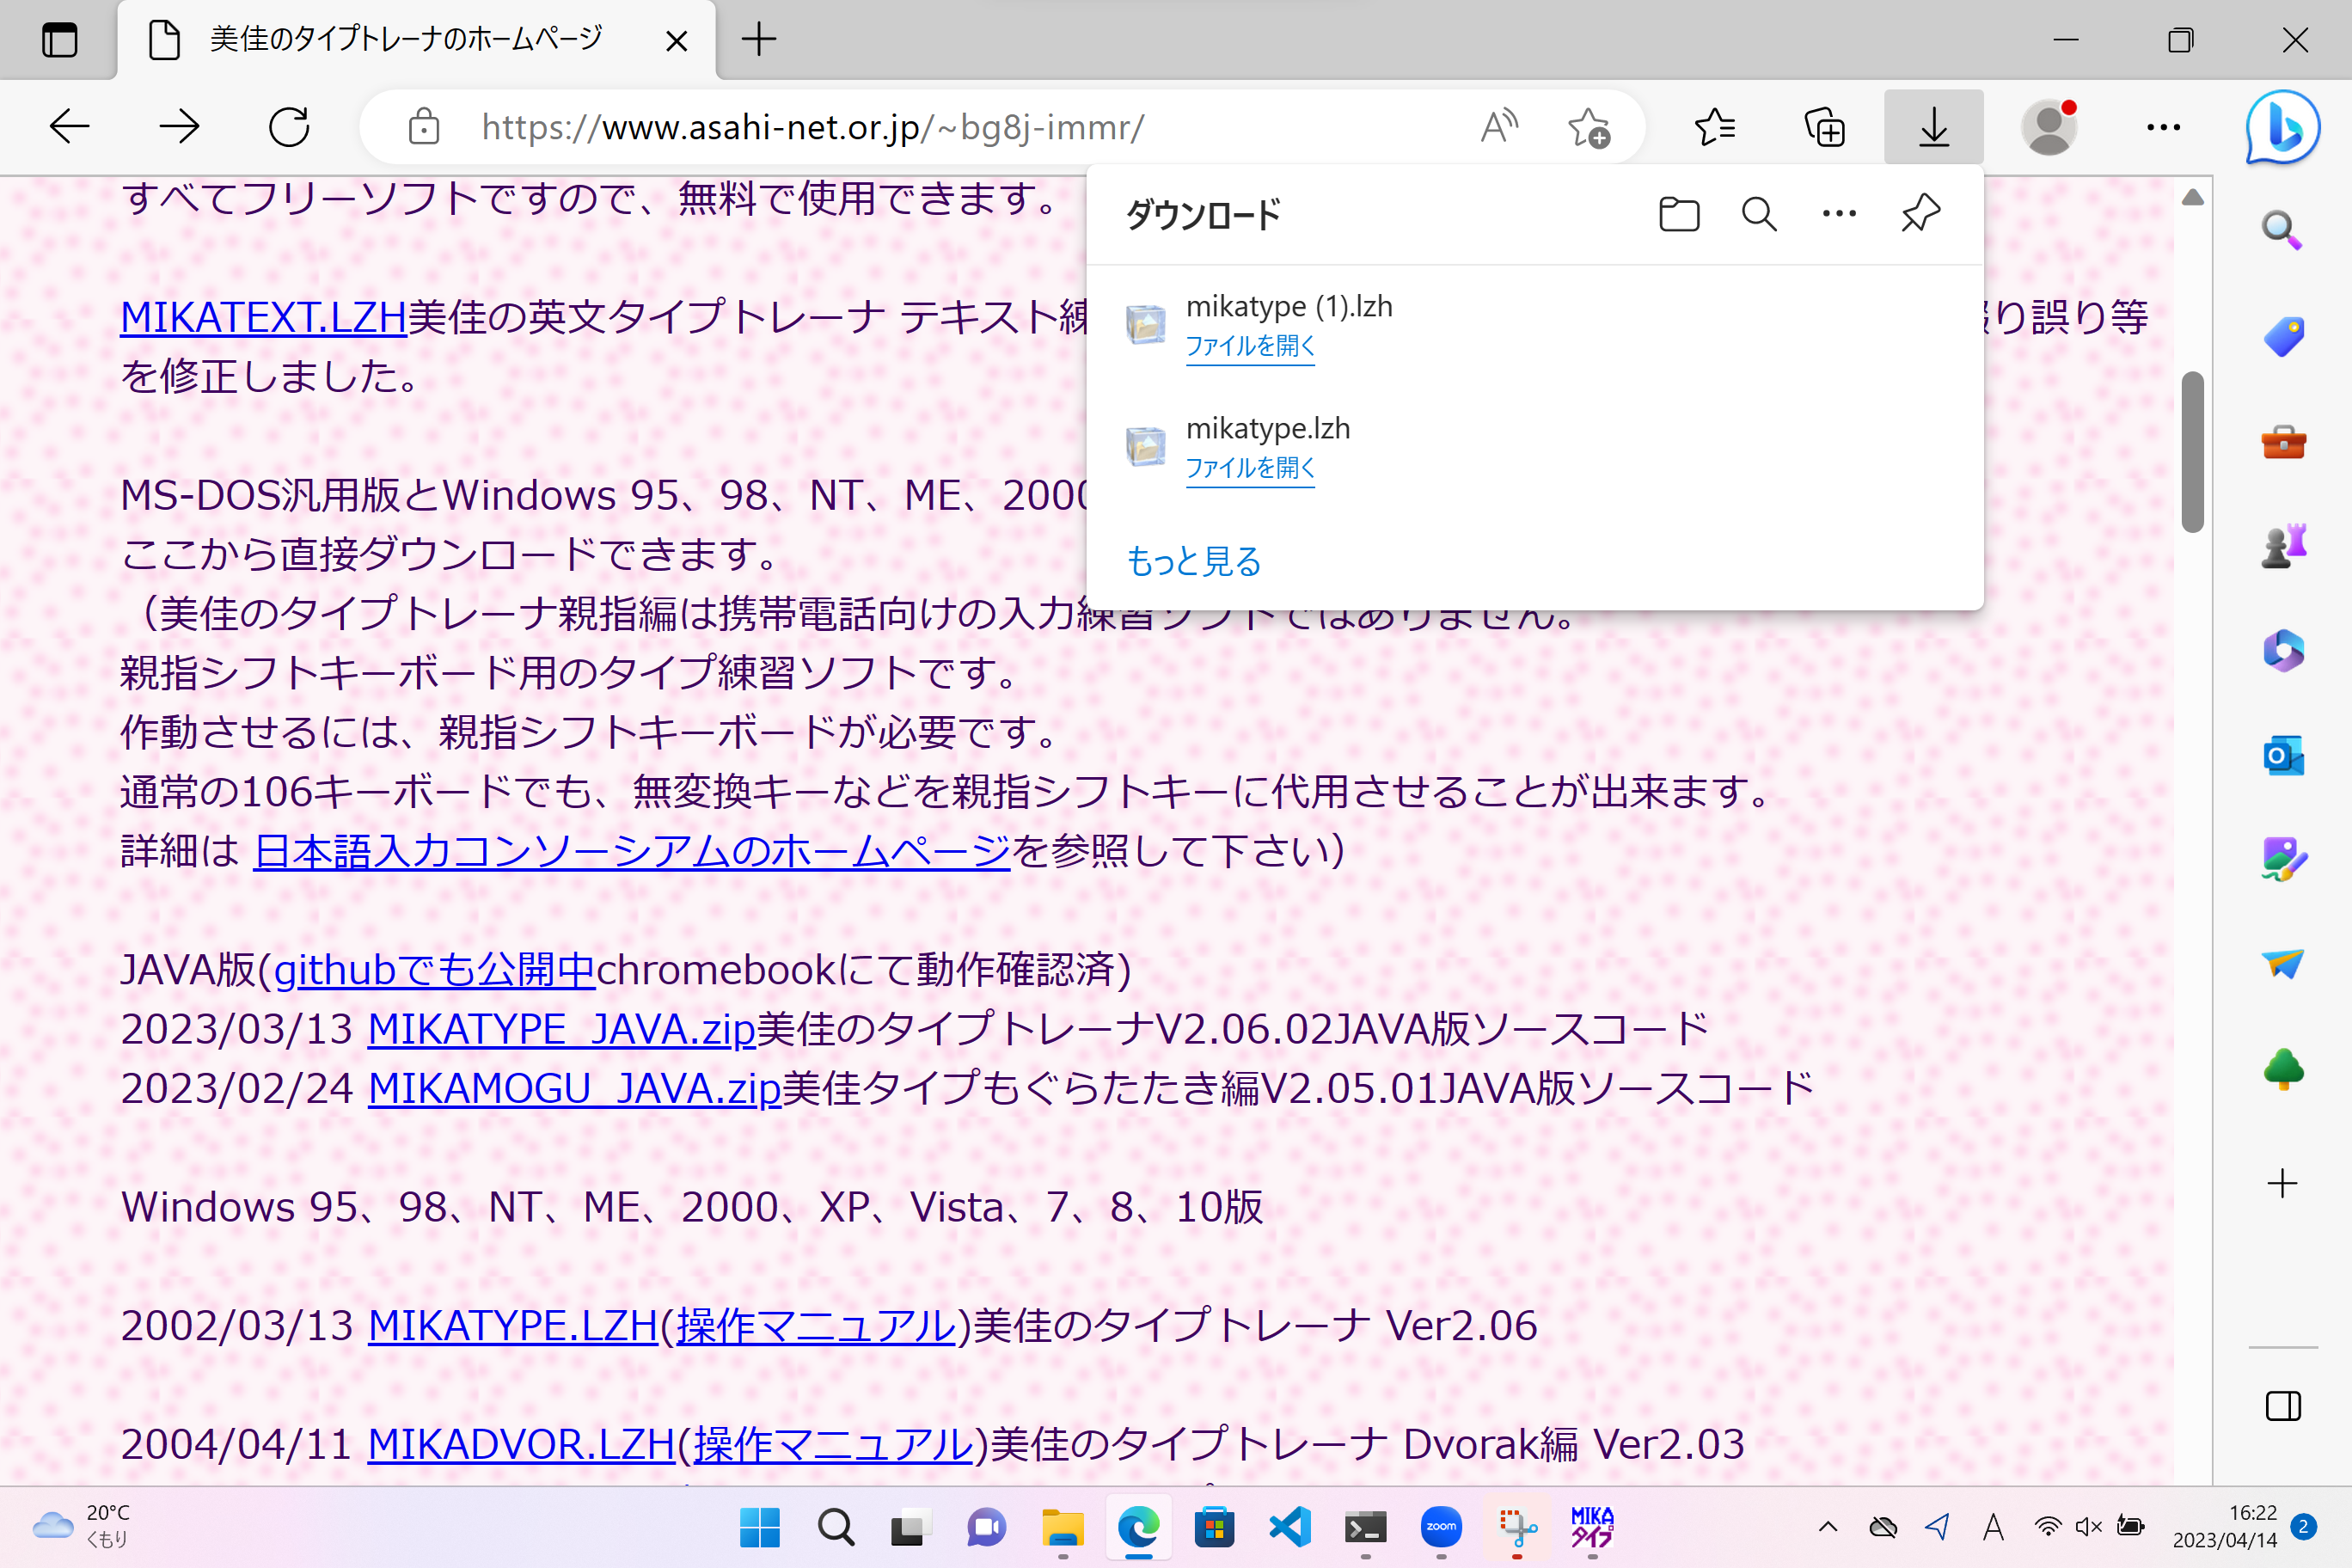Add page to favorites star icon
The width and height of the screenshot is (2352, 1568).
(1588, 127)
